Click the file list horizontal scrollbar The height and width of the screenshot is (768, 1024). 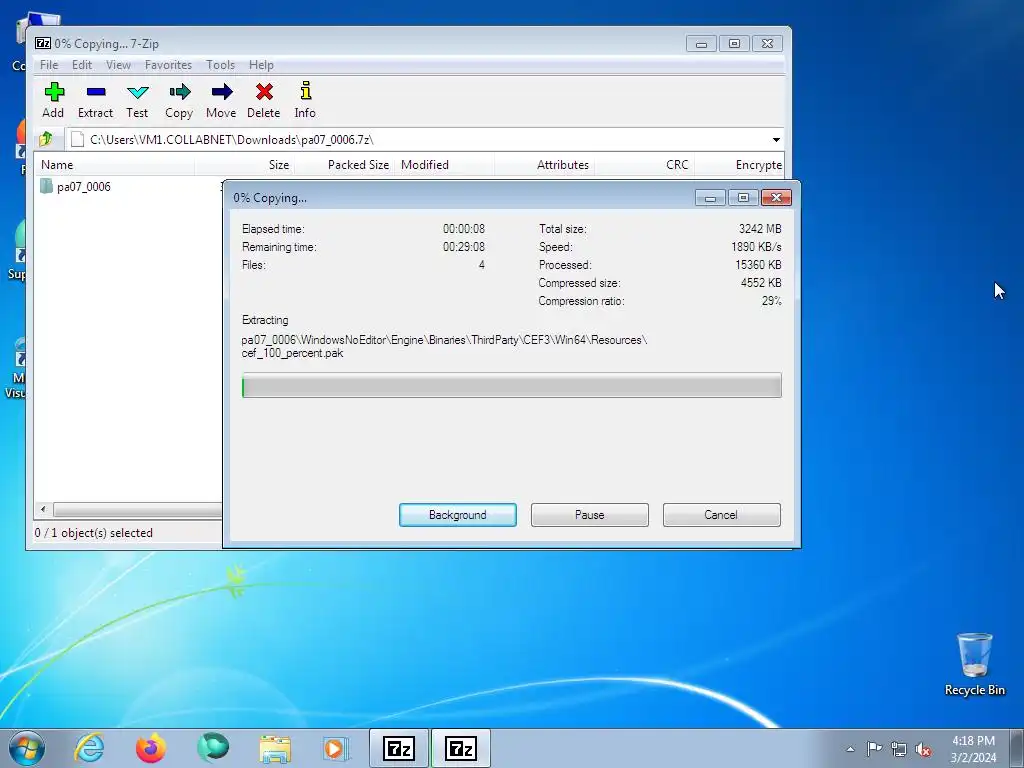click(x=137, y=509)
